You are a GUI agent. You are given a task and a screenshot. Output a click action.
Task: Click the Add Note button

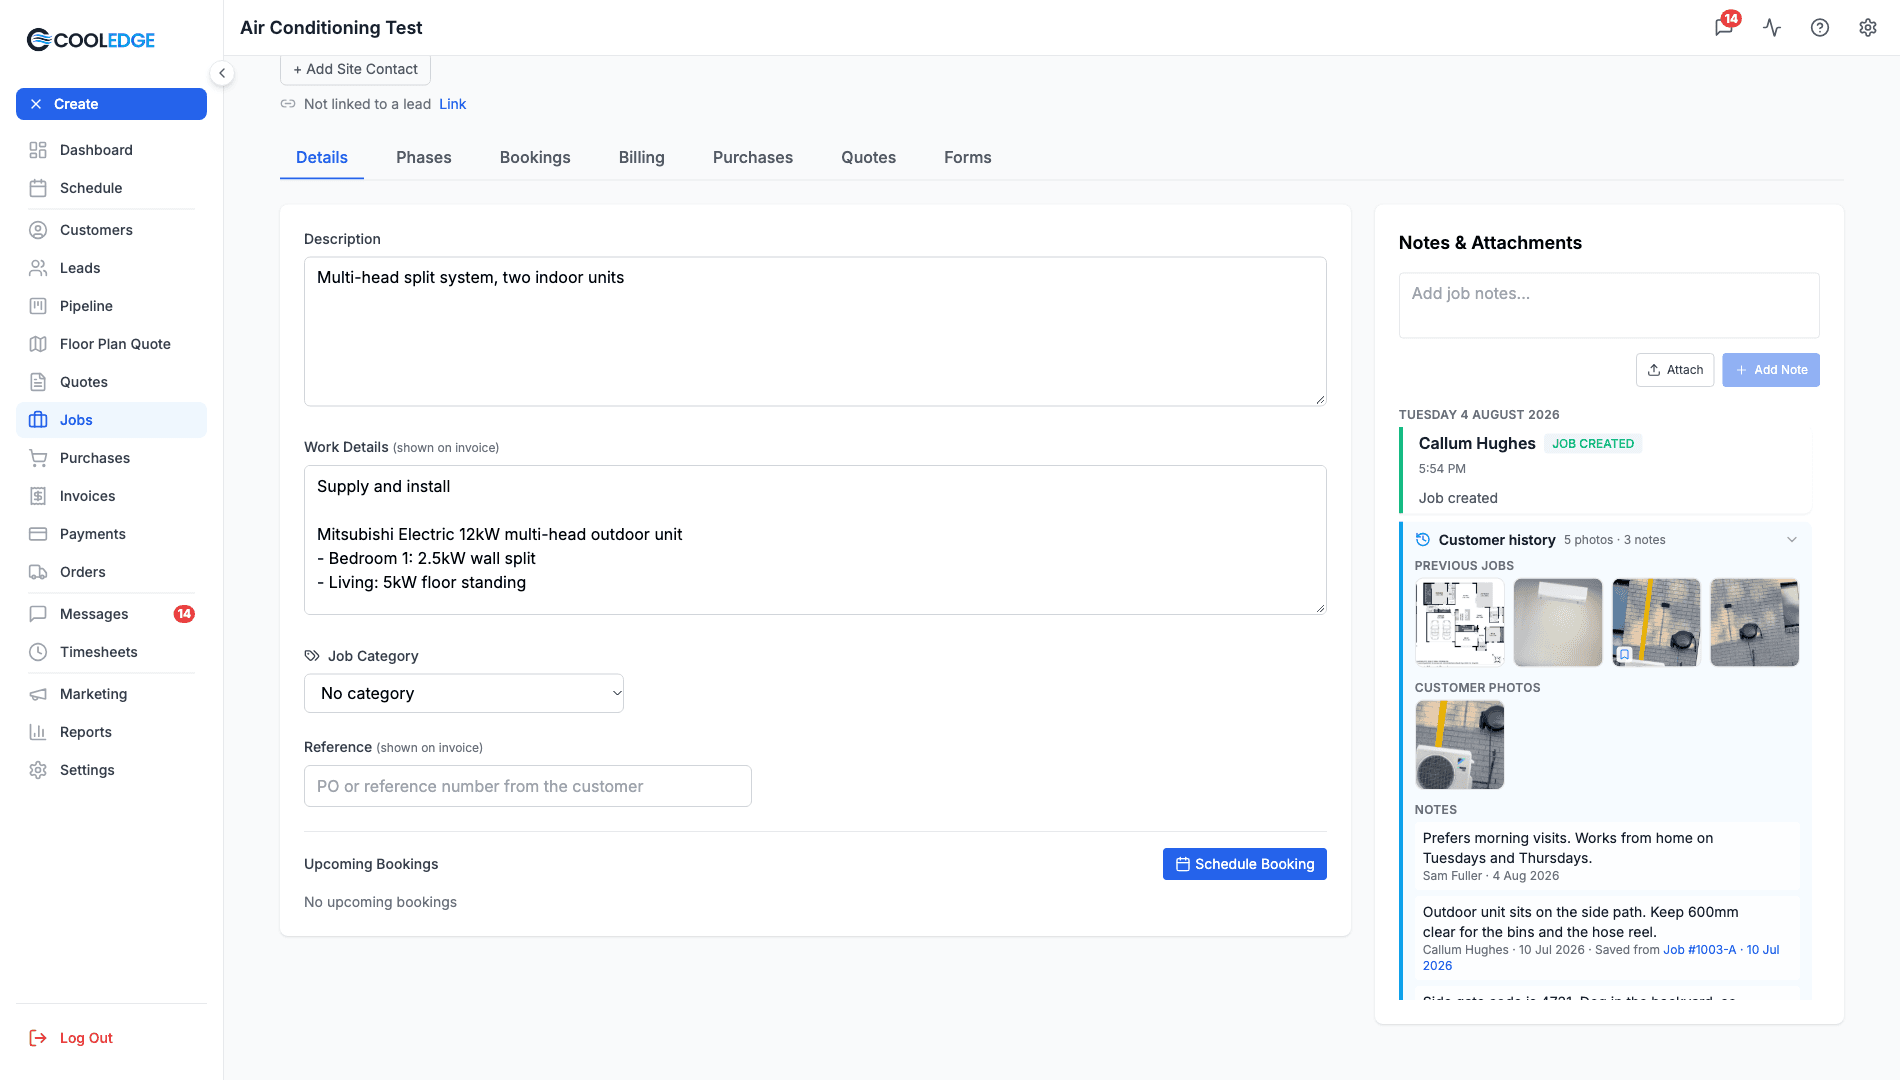(1771, 370)
